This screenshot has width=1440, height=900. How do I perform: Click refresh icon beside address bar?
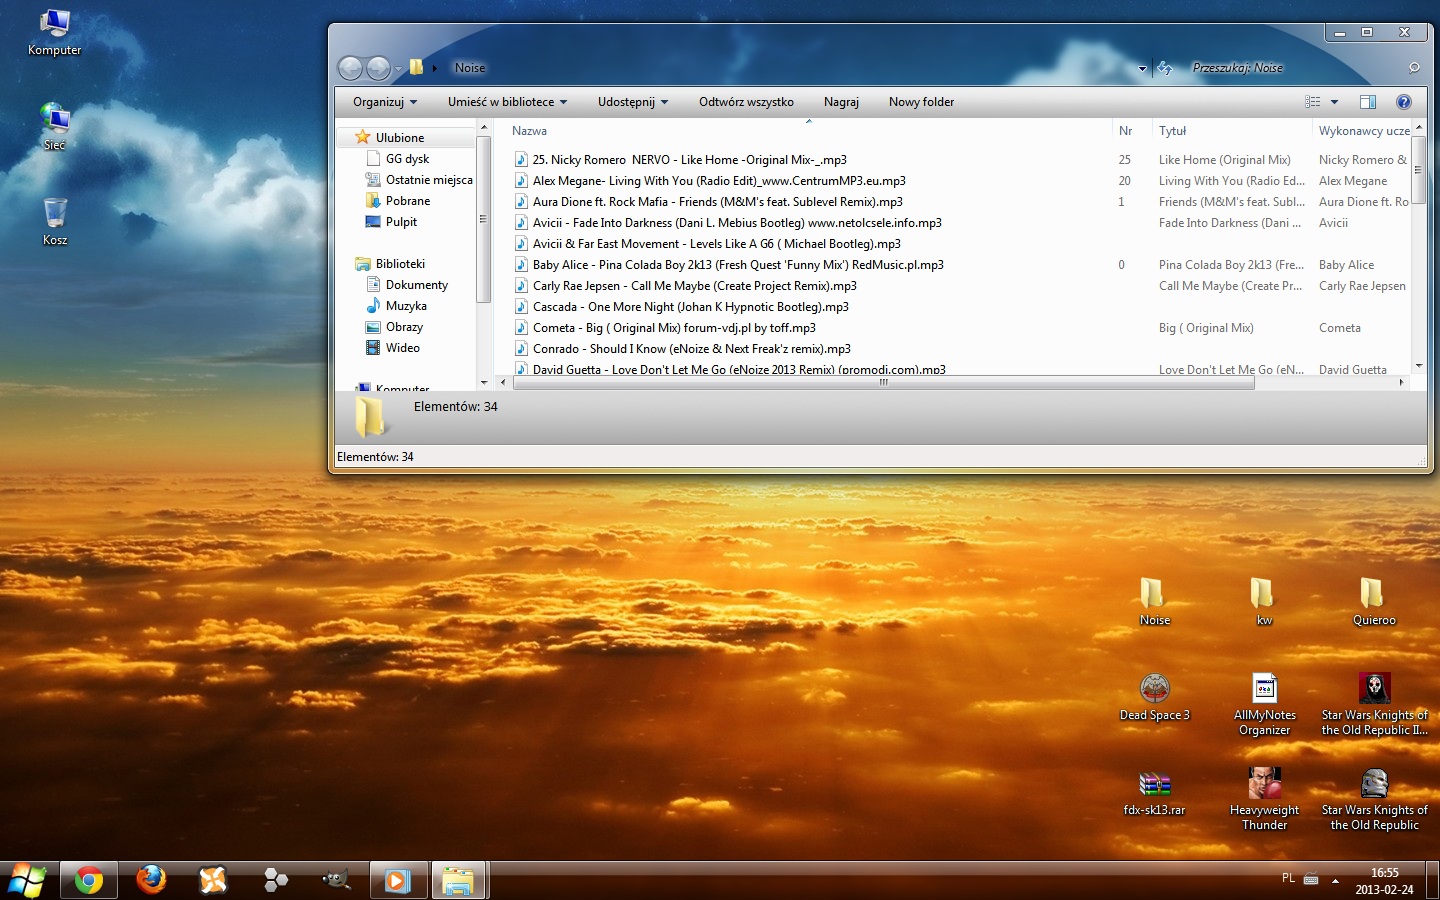coord(1165,68)
